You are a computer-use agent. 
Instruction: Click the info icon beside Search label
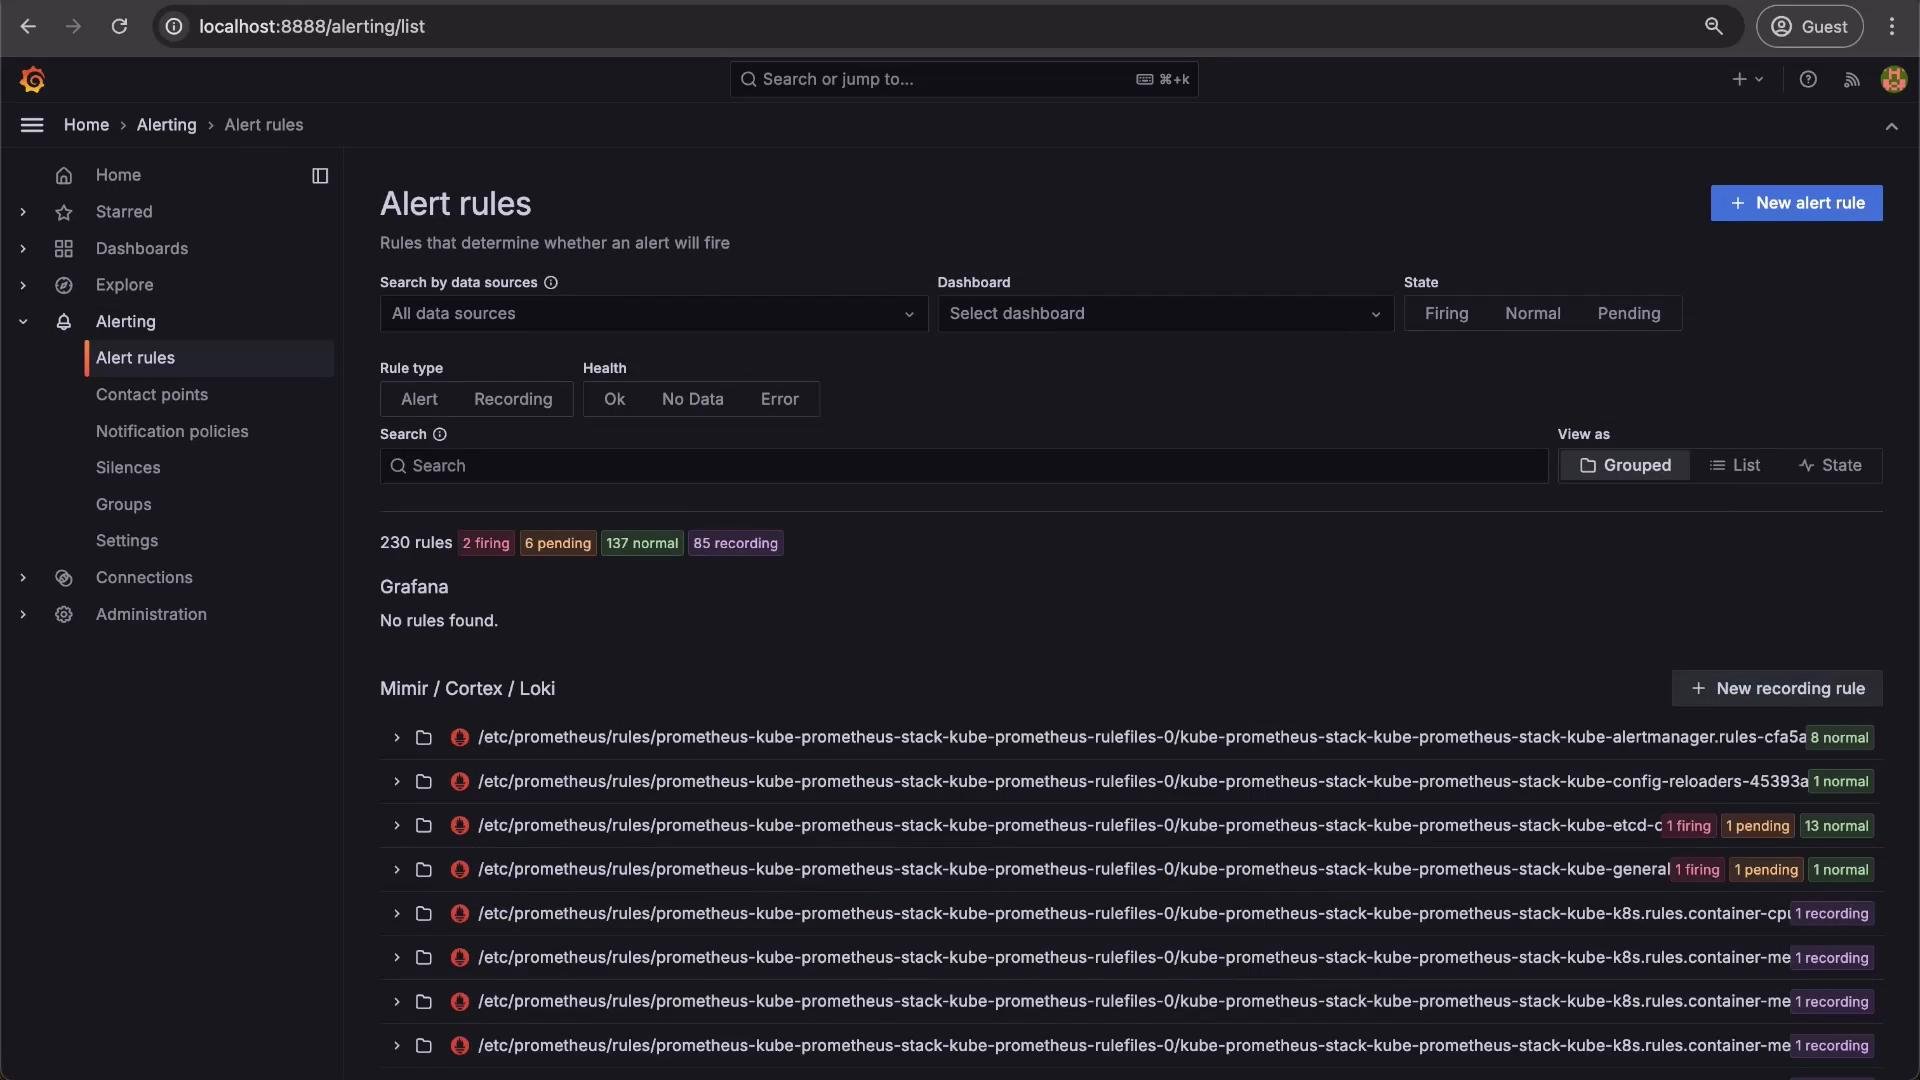click(x=440, y=434)
